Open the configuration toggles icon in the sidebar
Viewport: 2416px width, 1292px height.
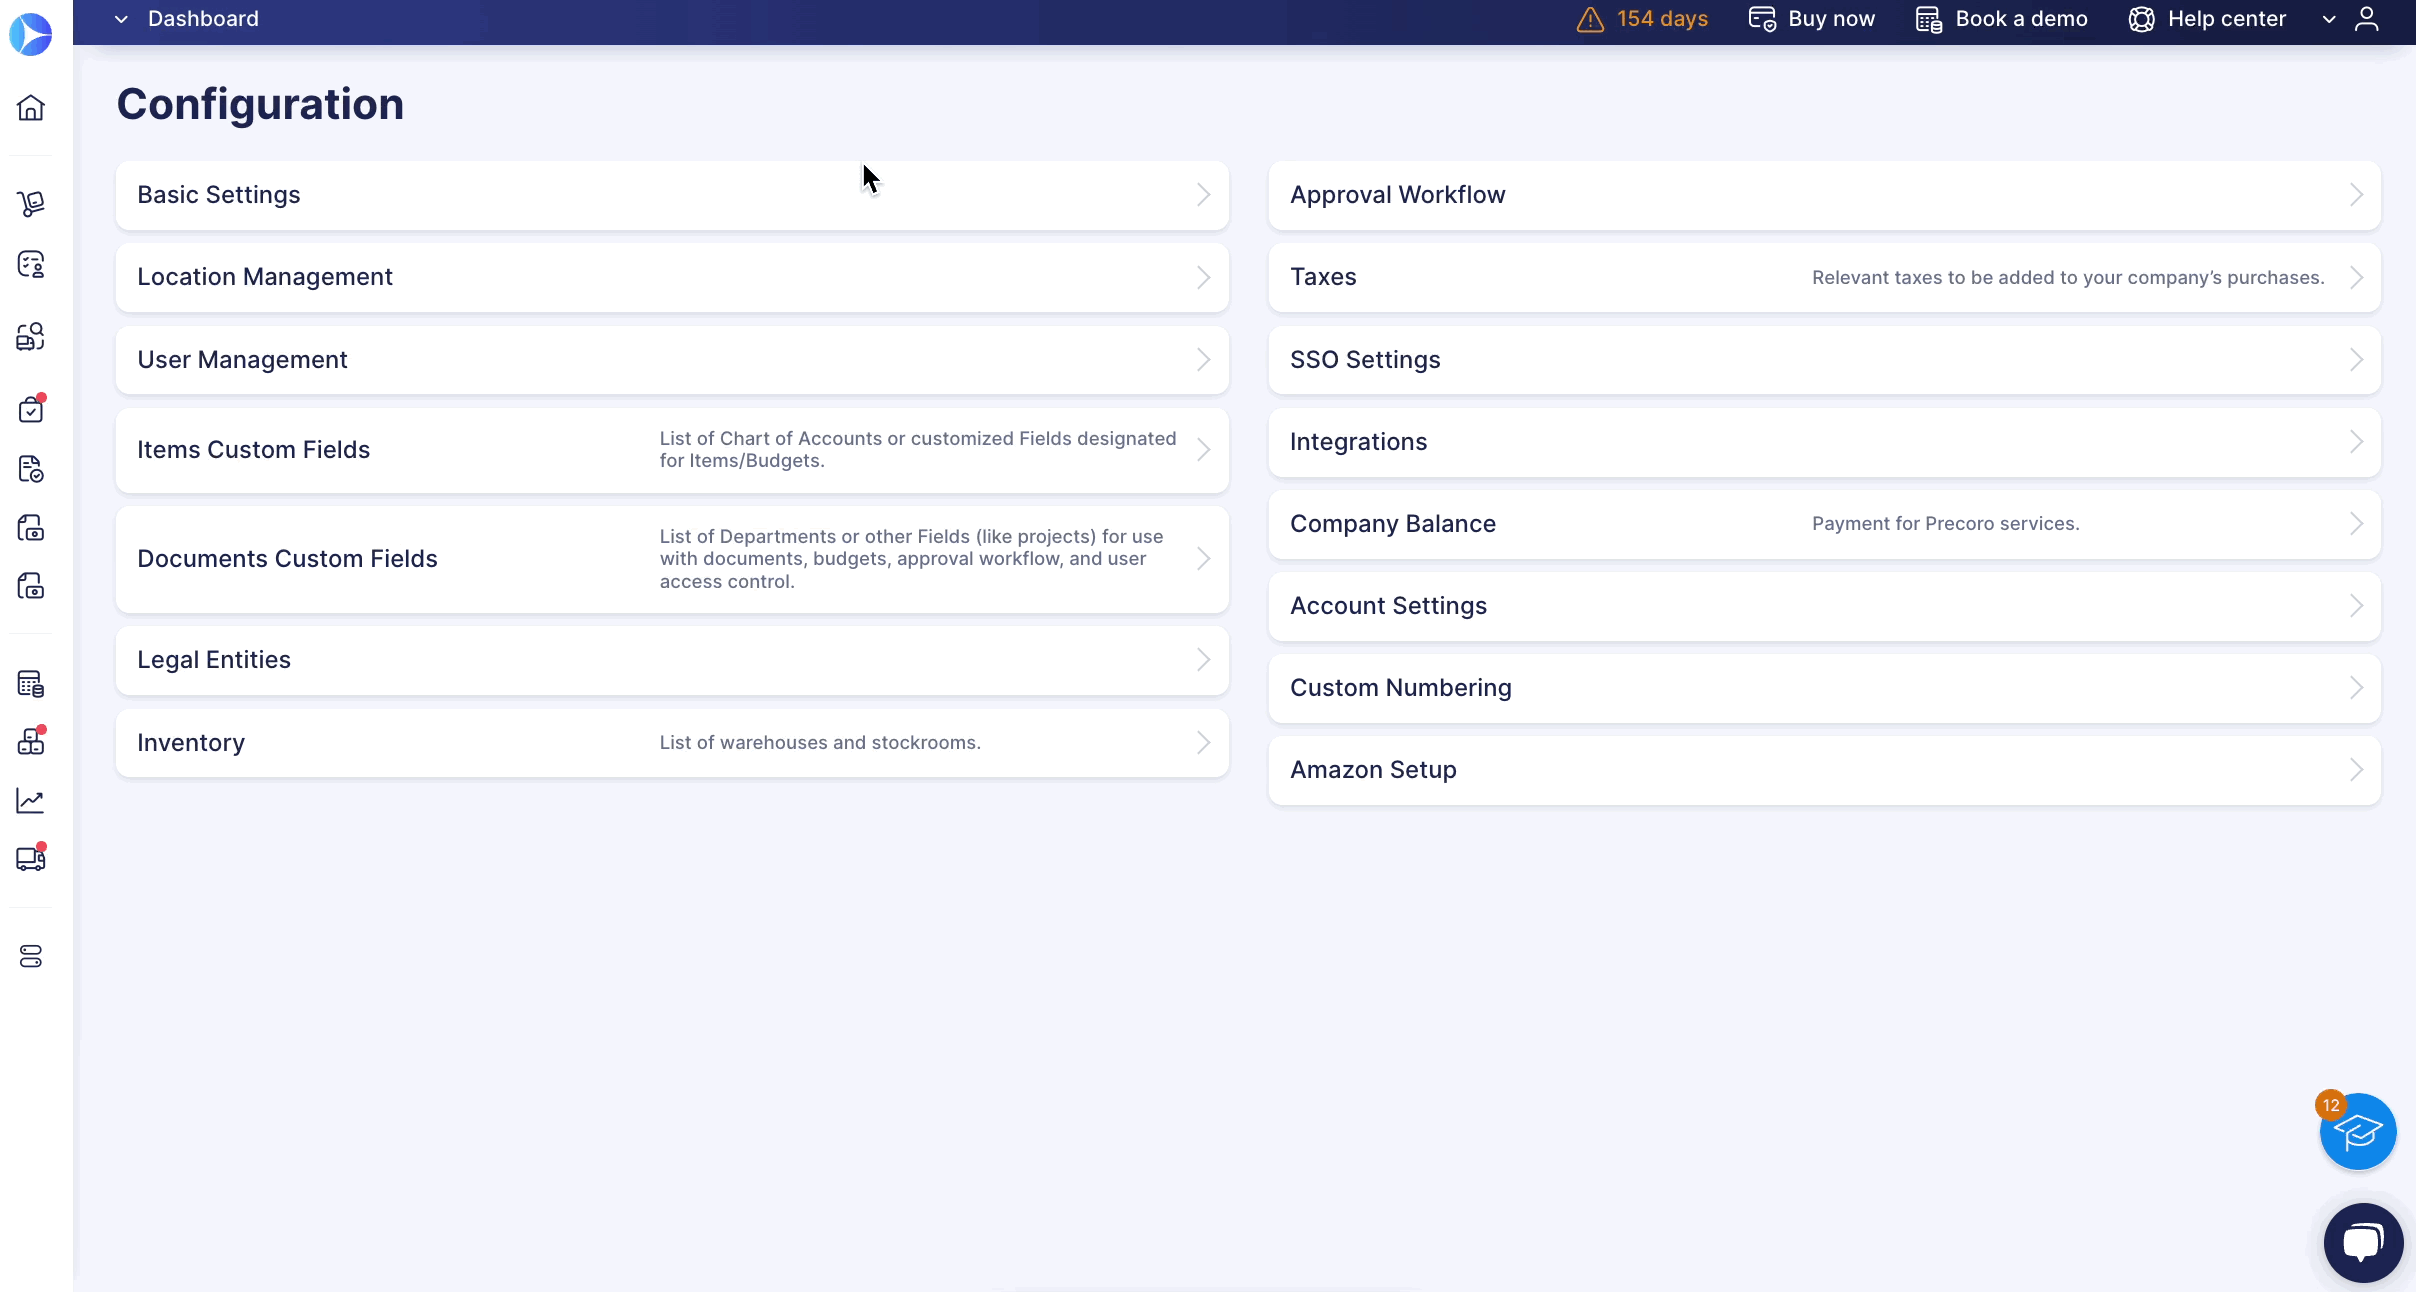pyautogui.click(x=31, y=957)
